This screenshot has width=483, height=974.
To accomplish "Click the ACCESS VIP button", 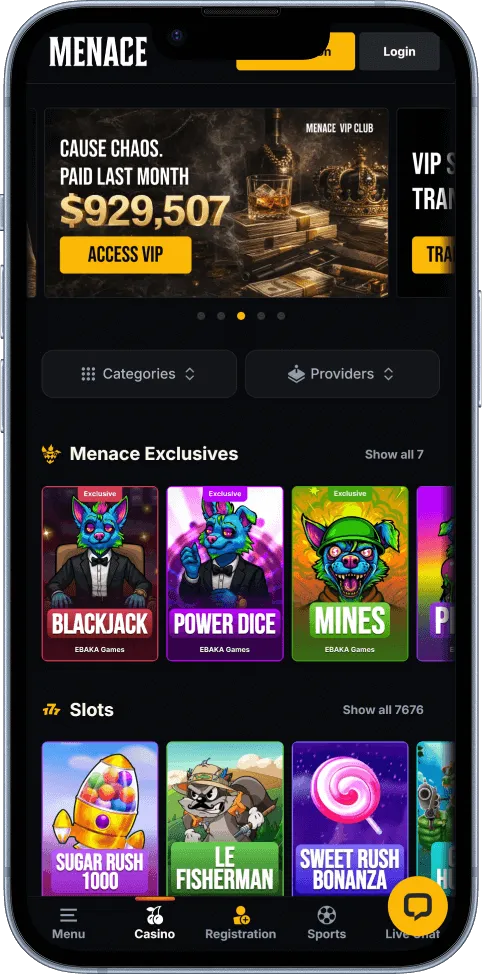I will point(125,255).
